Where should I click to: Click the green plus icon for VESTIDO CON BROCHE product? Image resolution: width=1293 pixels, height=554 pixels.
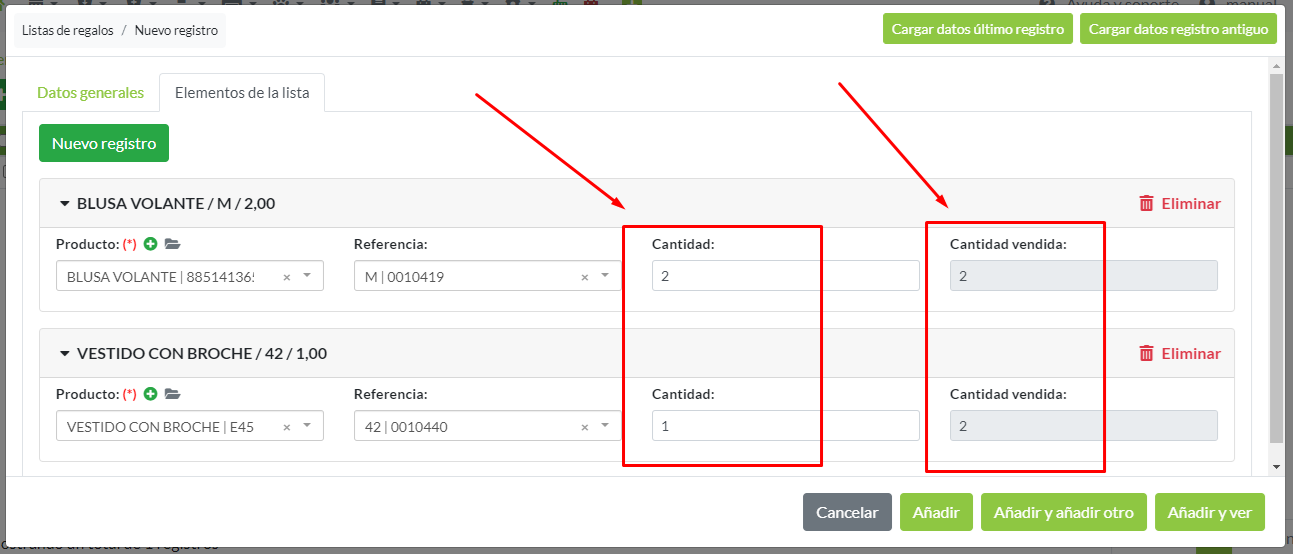[151, 394]
